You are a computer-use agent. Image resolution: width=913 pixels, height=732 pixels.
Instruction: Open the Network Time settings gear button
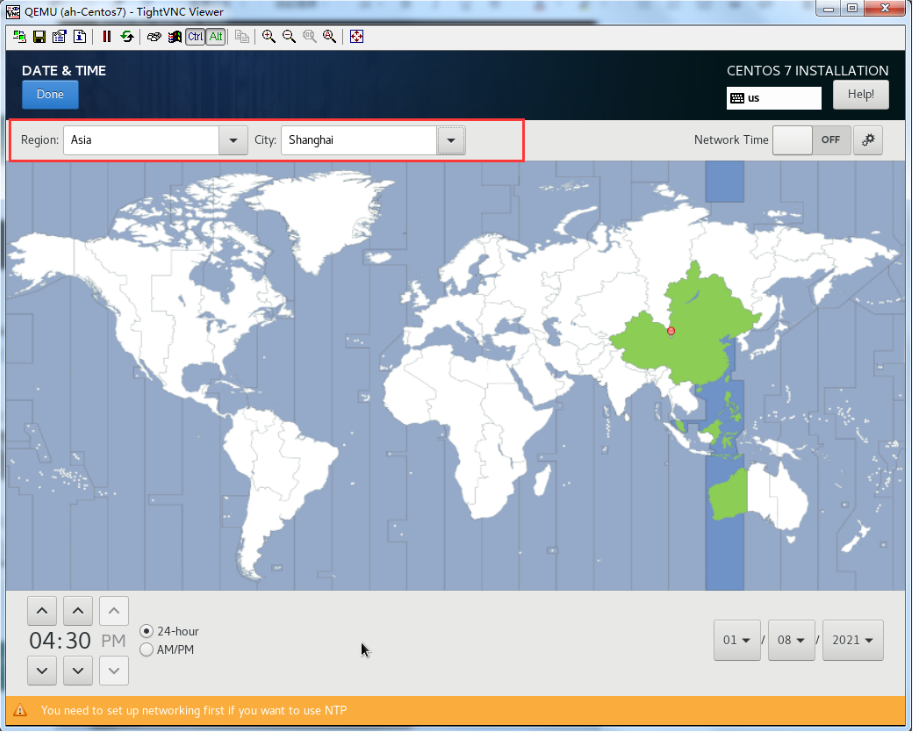point(868,140)
